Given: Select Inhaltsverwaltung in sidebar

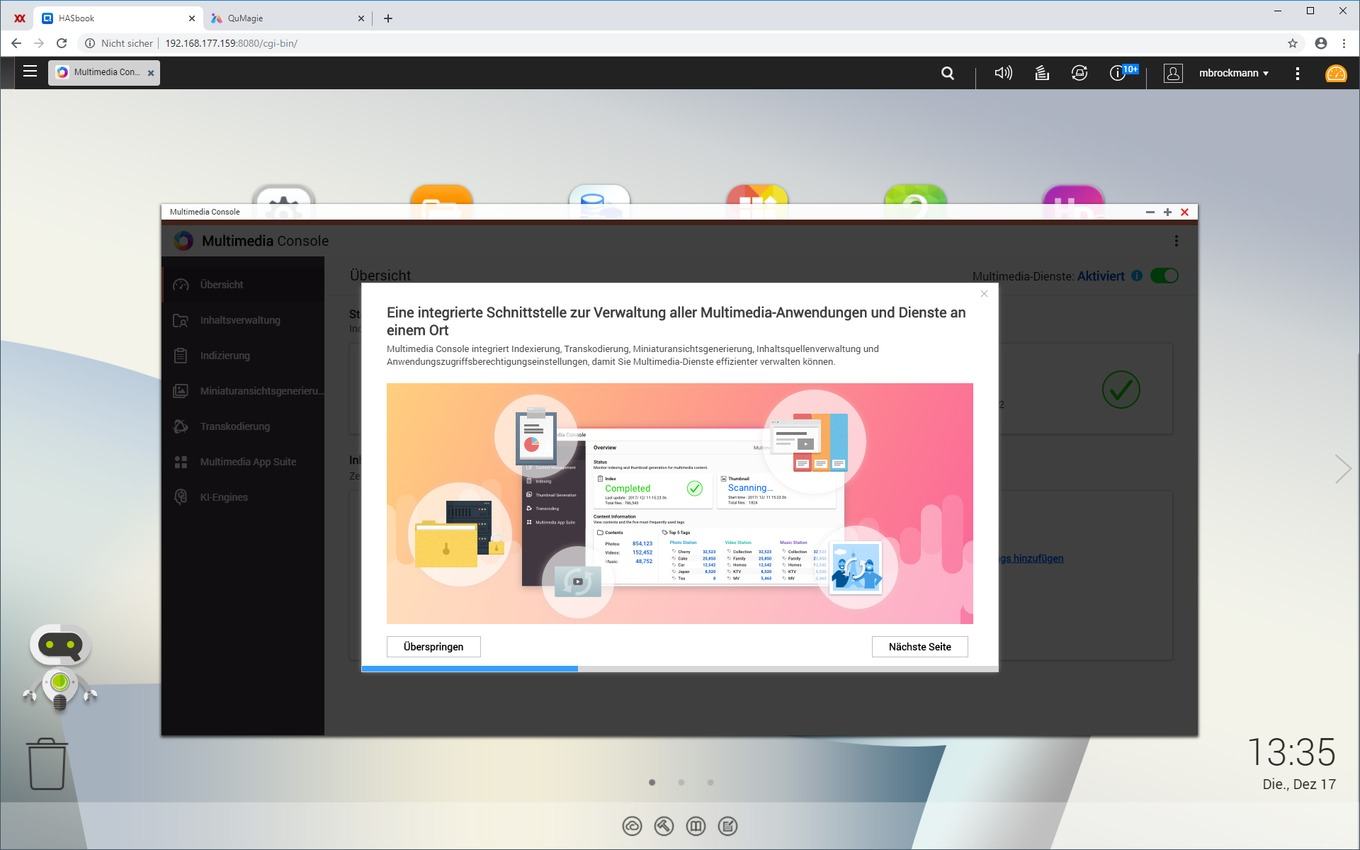Looking at the screenshot, I should [242, 320].
